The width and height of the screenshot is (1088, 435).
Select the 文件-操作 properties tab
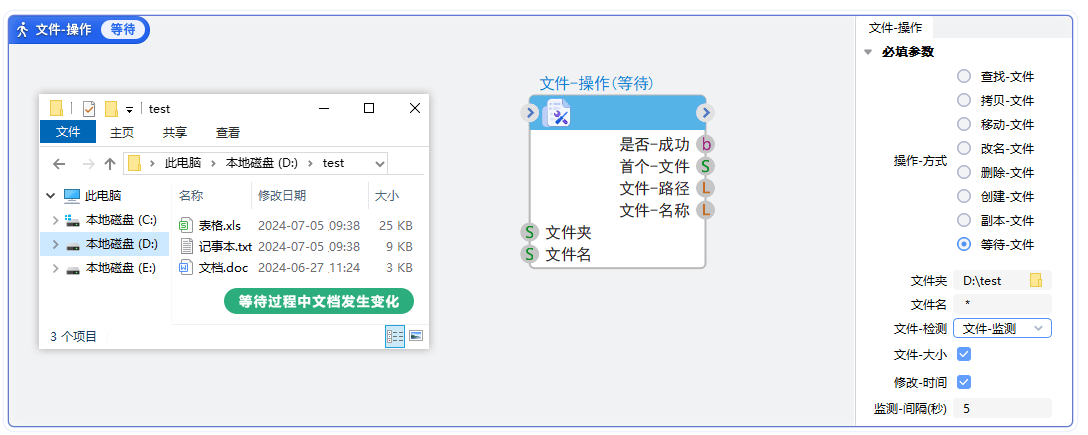coord(895,28)
